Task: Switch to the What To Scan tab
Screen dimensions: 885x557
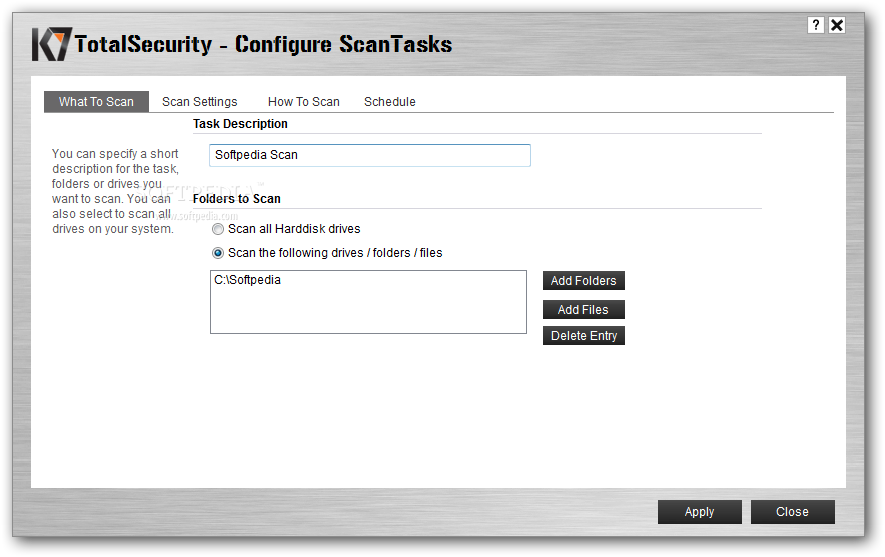Action: click(x=97, y=102)
